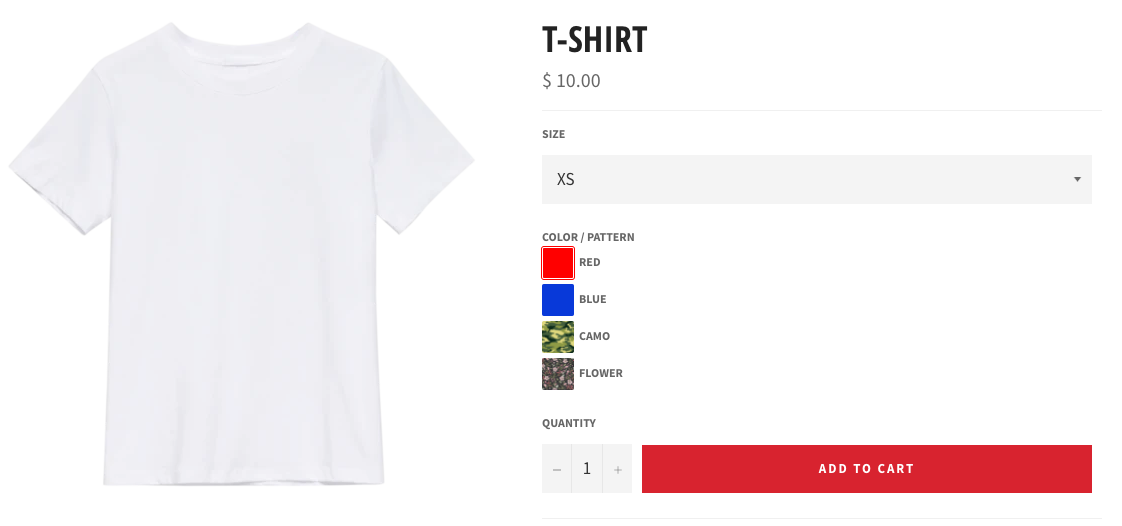Click the RED option label
Screen dimensions: 1122x526
coord(590,262)
